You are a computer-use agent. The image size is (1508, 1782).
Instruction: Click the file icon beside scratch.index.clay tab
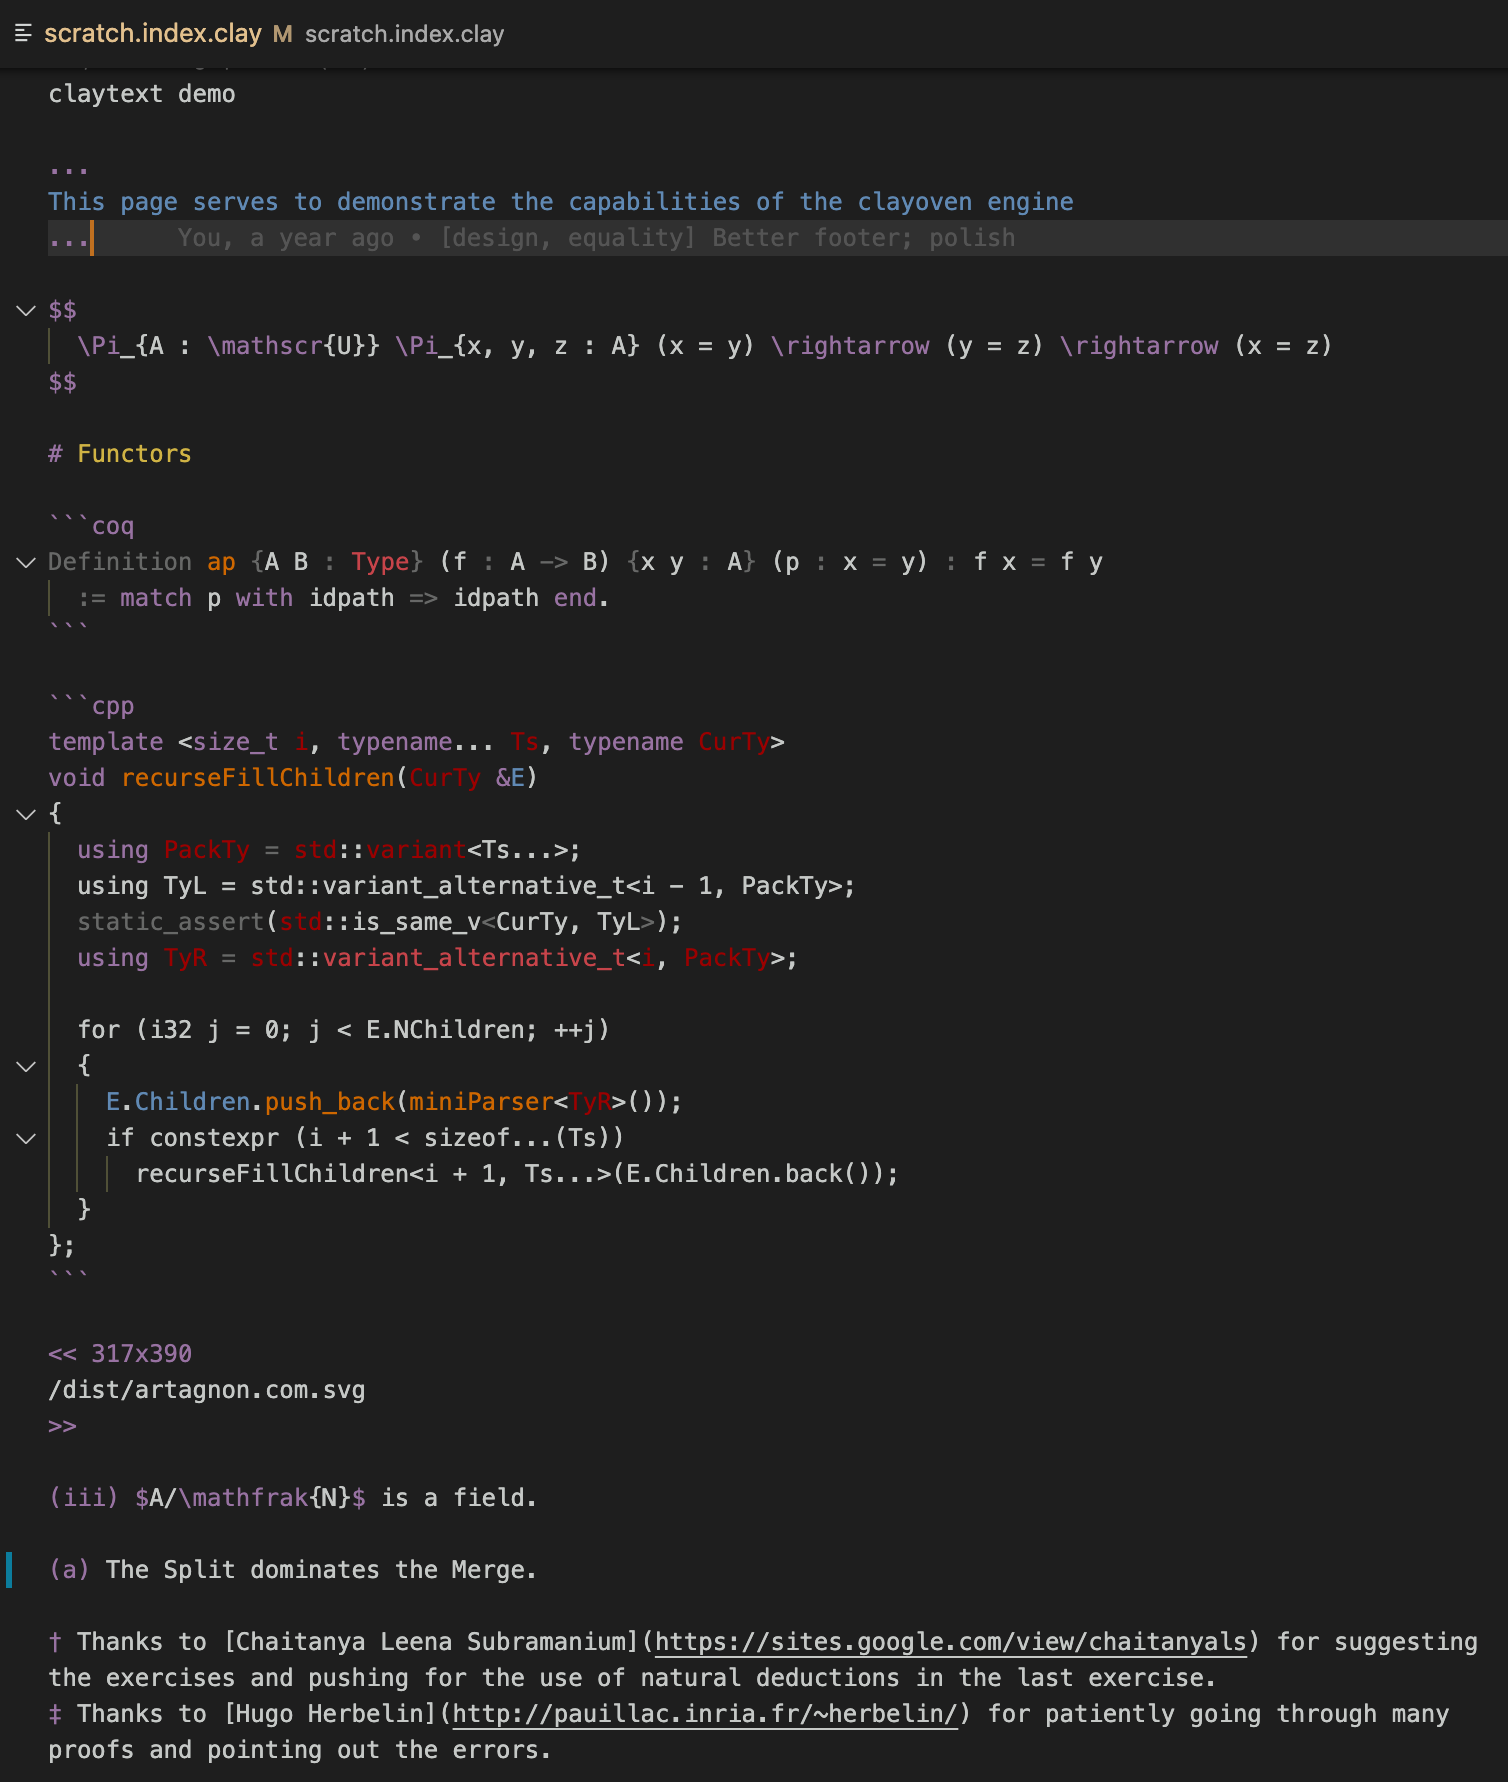pos(24,34)
